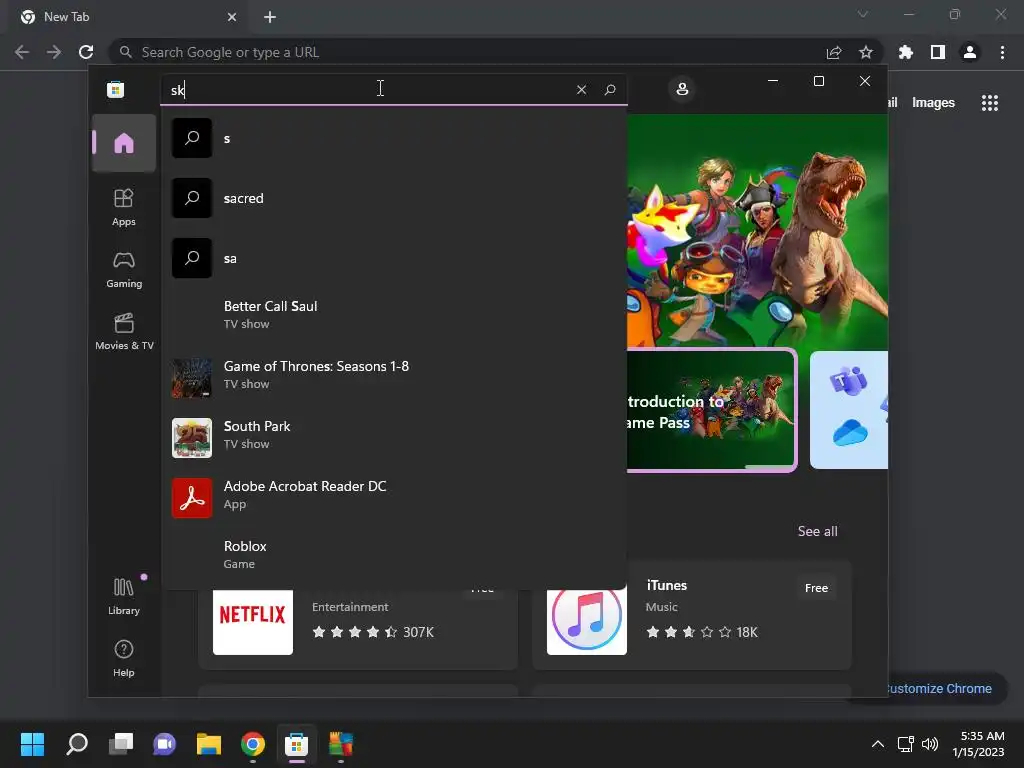Select the 'sa' search suggestion
This screenshot has height=768, width=1024.
pyautogui.click(x=394, y=258)
